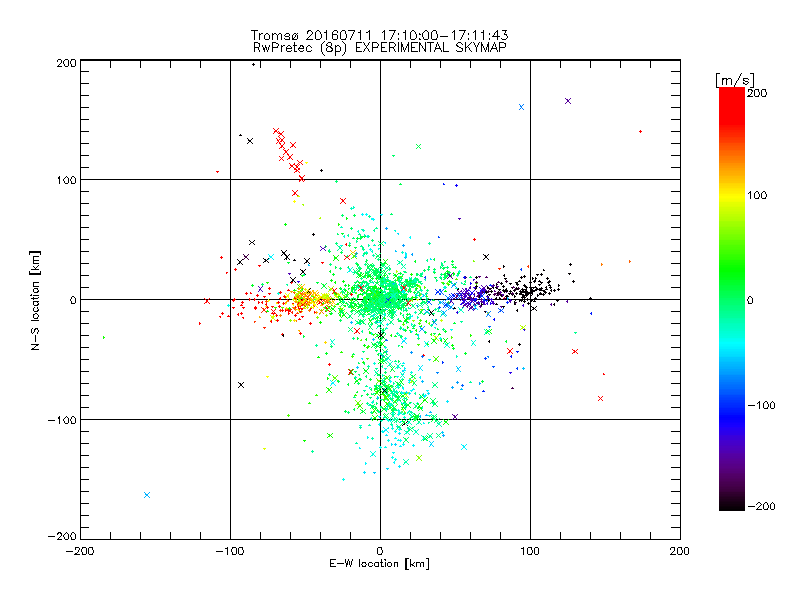Image resolution: width=800 pixels, height=600 pixels.
Task: Click the '0' tick label on the E-W axis
Action: [380, 551]
